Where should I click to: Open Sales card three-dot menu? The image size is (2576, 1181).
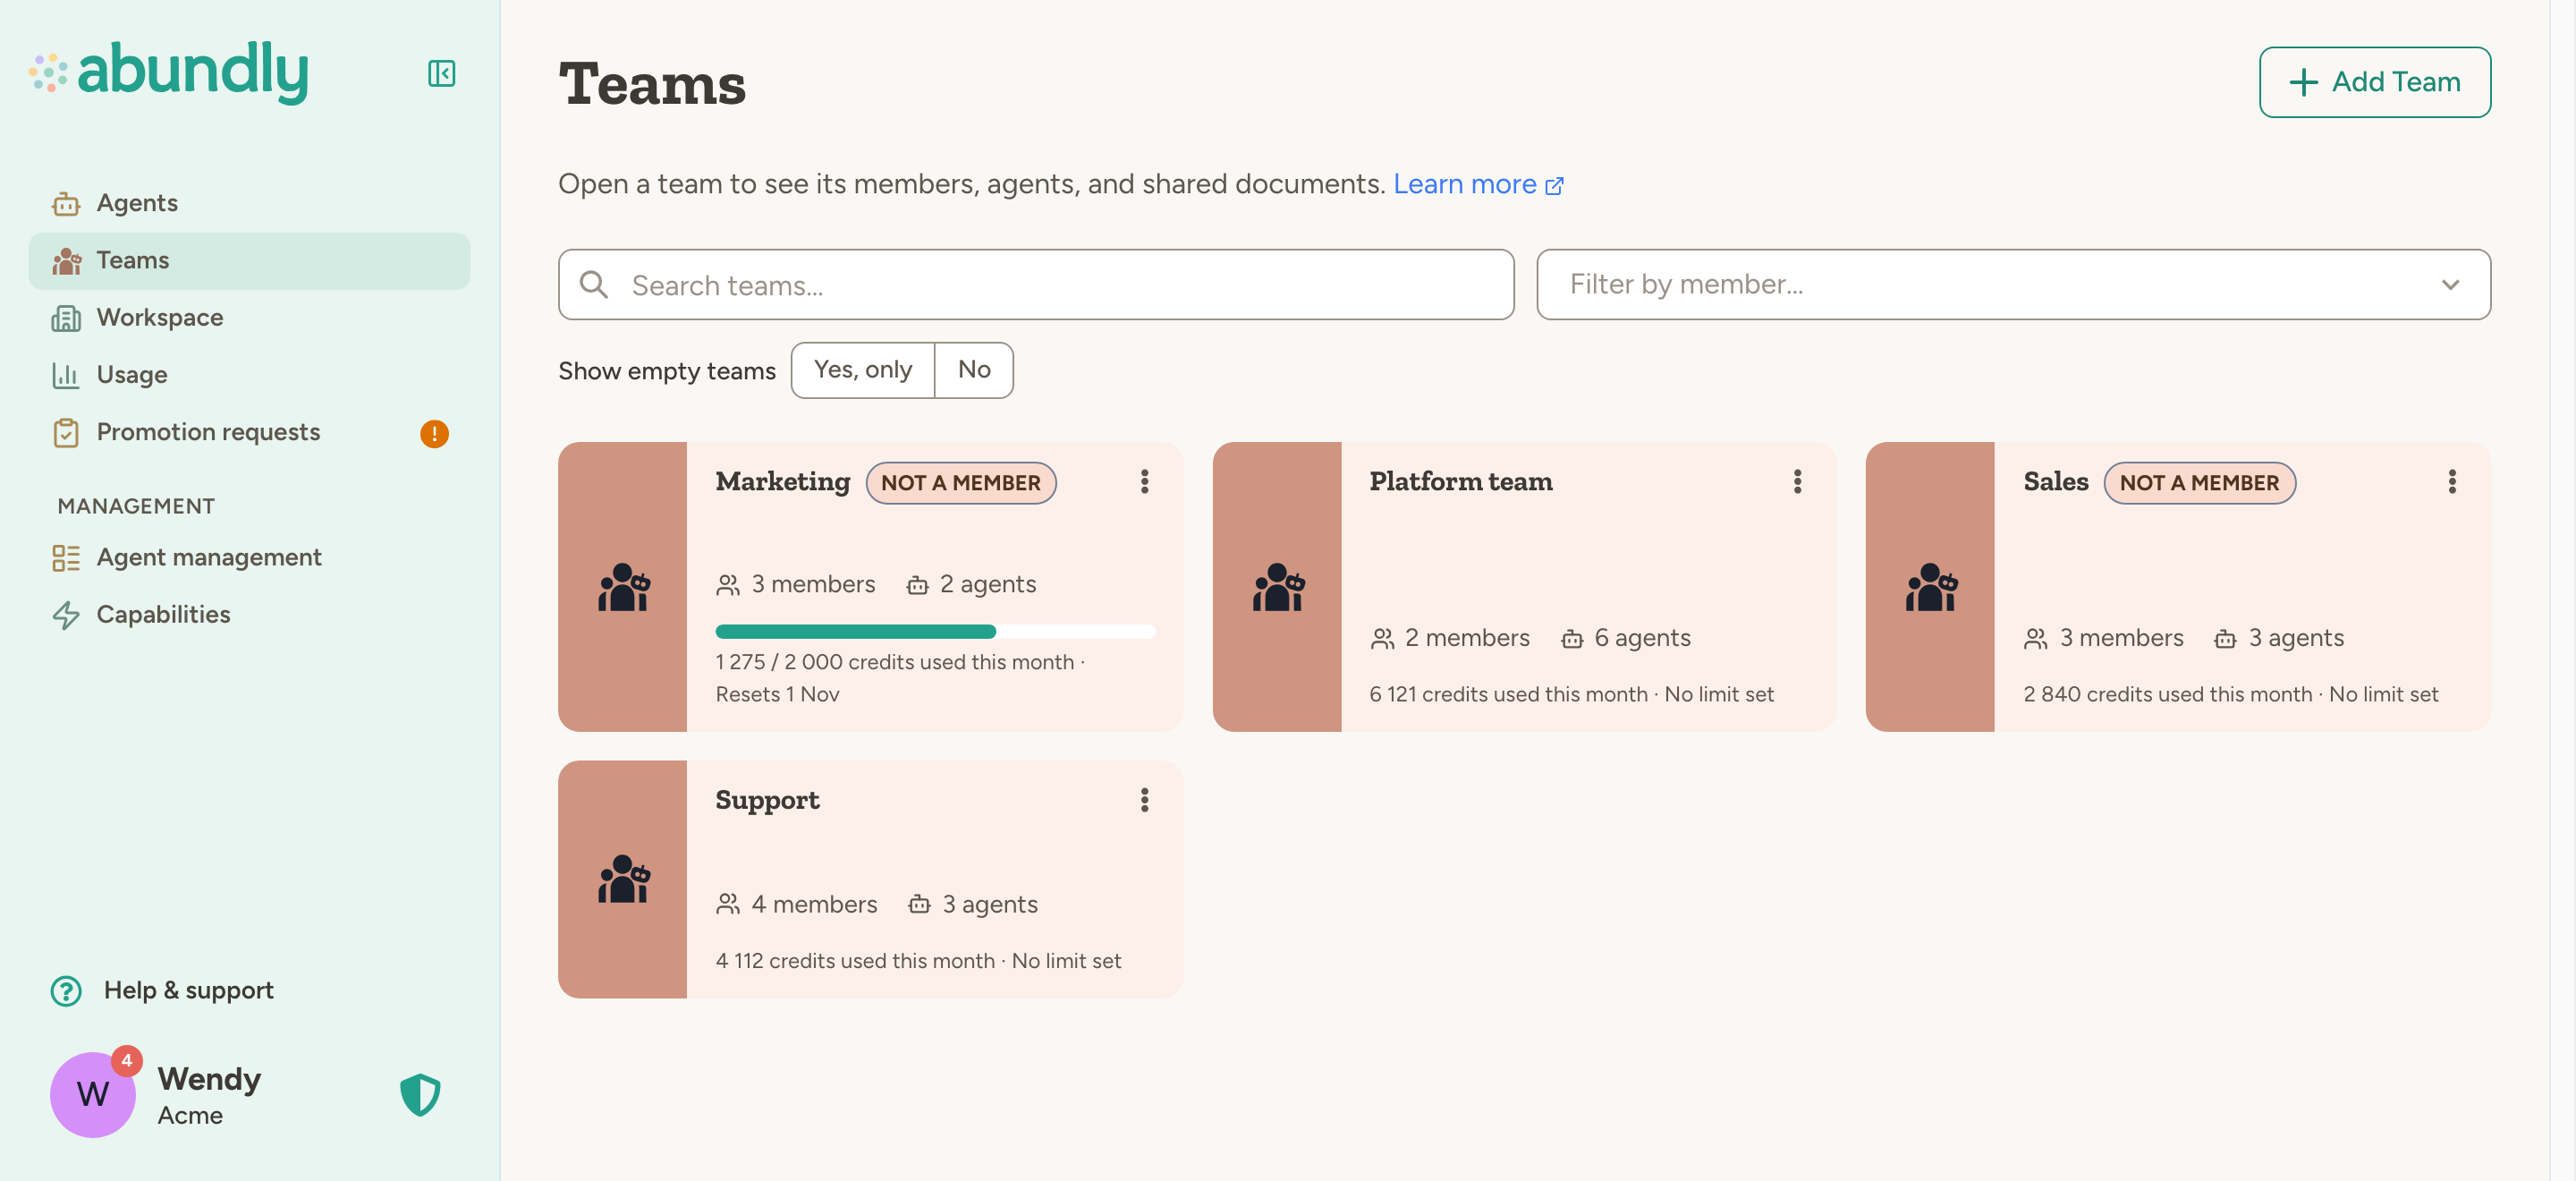click(2451, 482)
